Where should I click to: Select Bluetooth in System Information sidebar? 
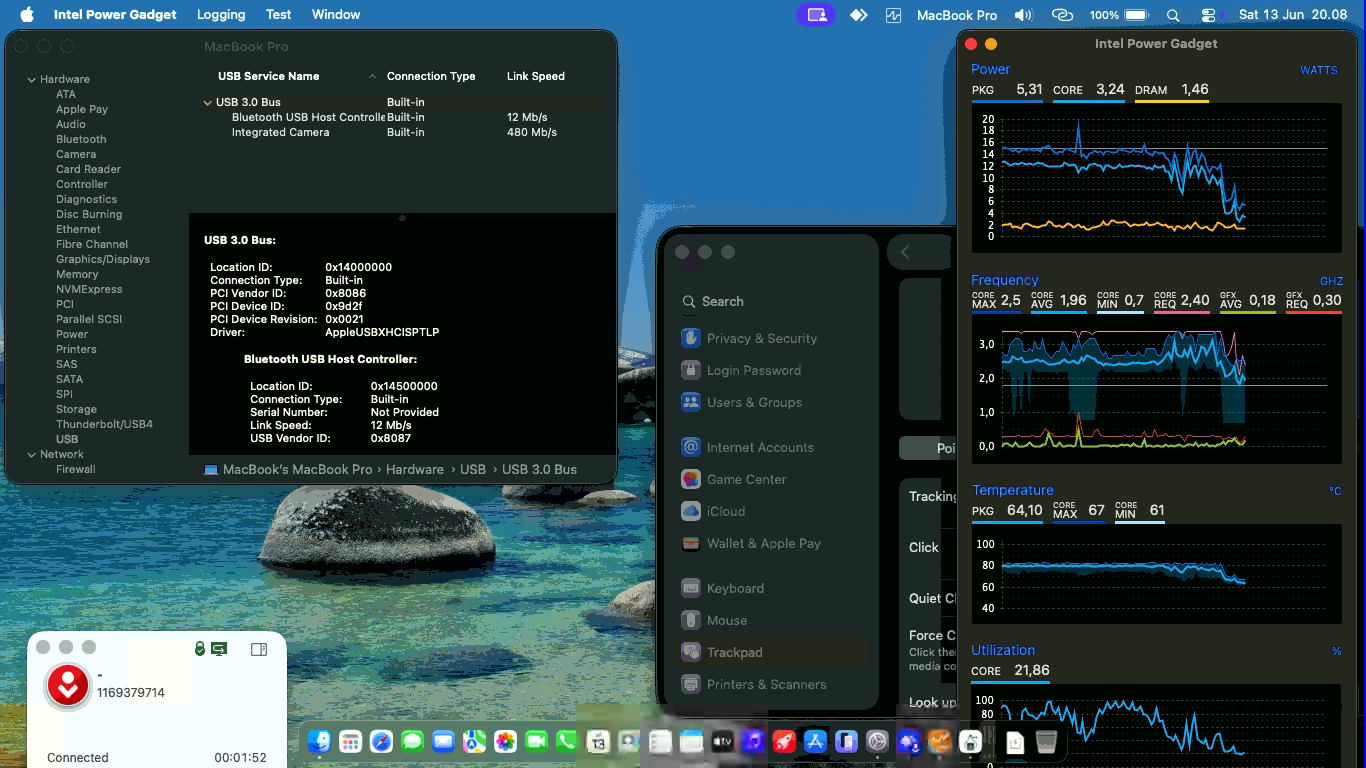81,139
